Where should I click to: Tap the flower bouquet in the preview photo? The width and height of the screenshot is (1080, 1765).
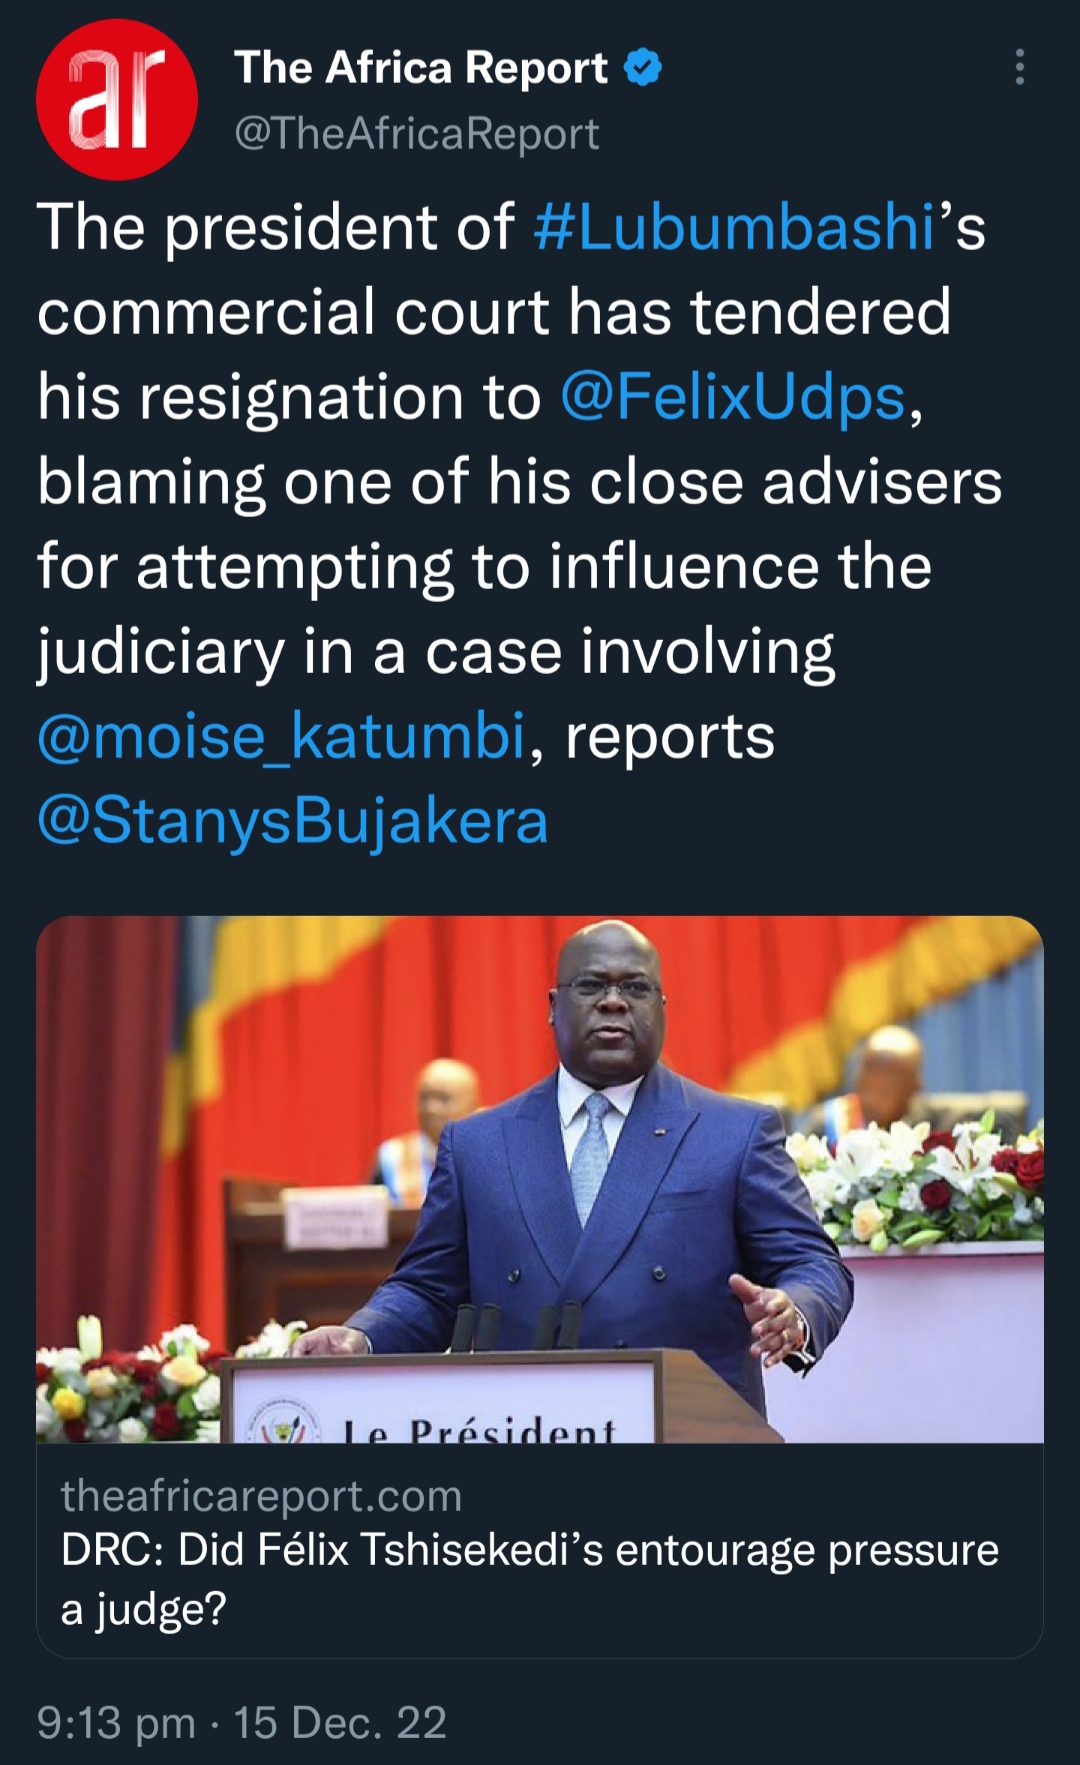[x=910, y=1180]
